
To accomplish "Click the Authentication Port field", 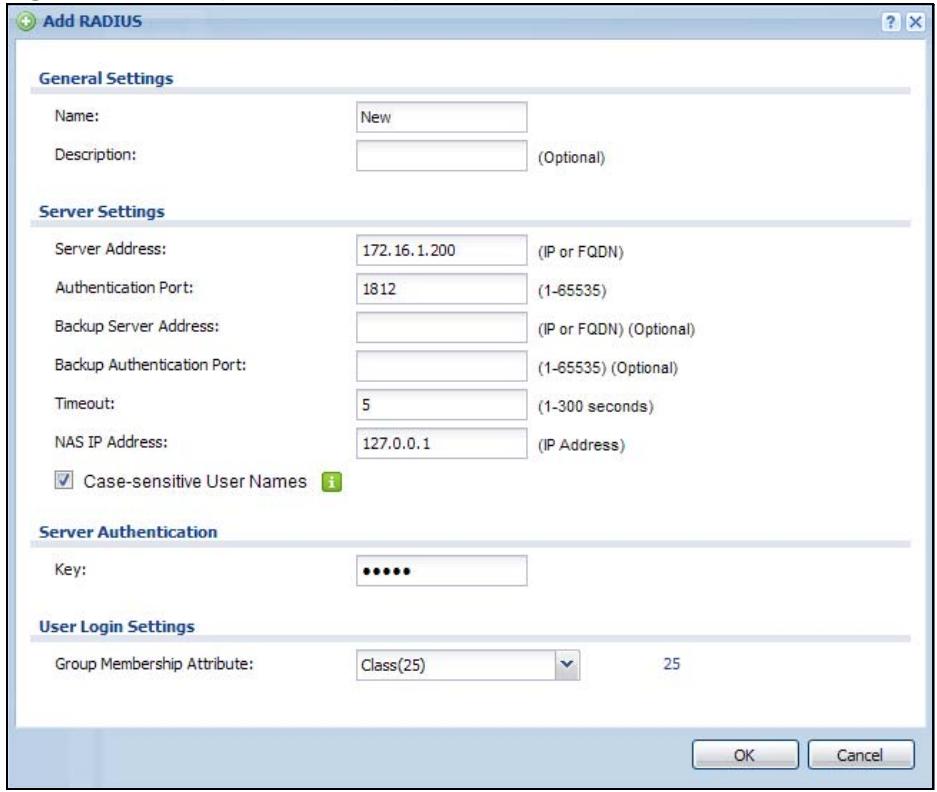I will point(442,289).
